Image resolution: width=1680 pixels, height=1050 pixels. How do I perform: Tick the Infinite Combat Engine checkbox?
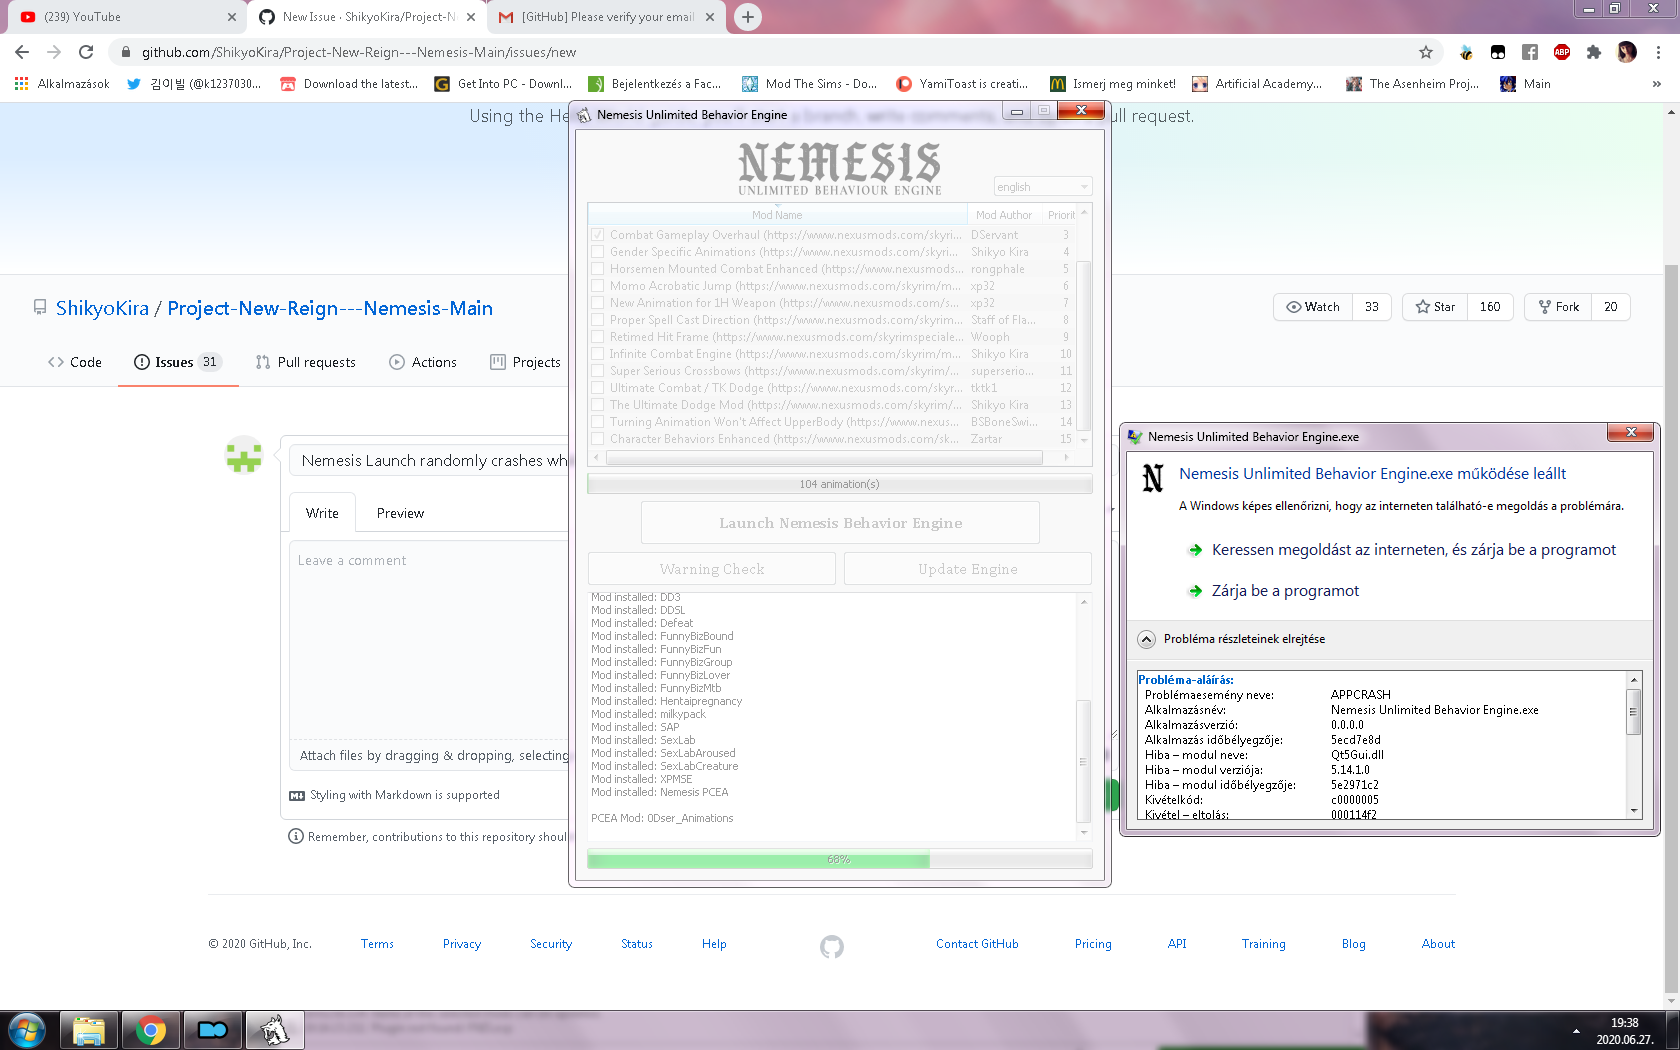597,354
